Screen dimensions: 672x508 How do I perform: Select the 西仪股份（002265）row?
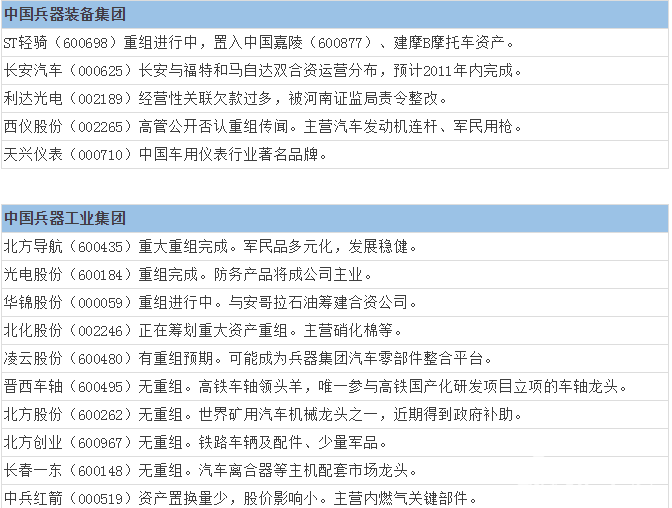tap(61, 127)
